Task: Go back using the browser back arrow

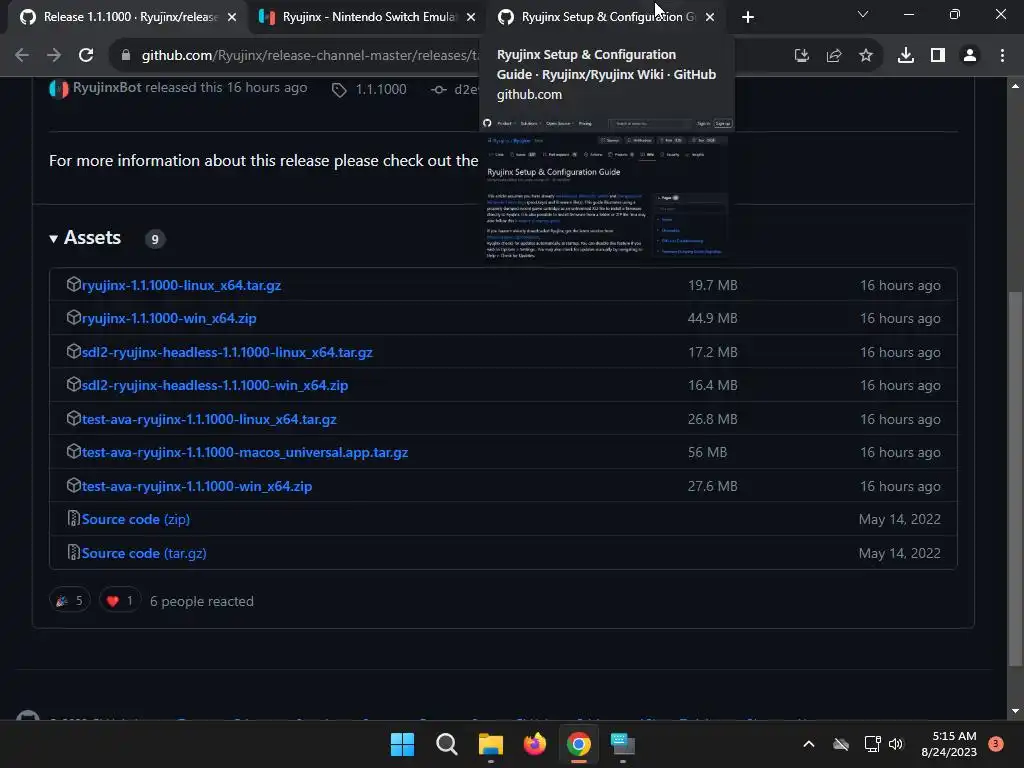Action: point(22,56)
